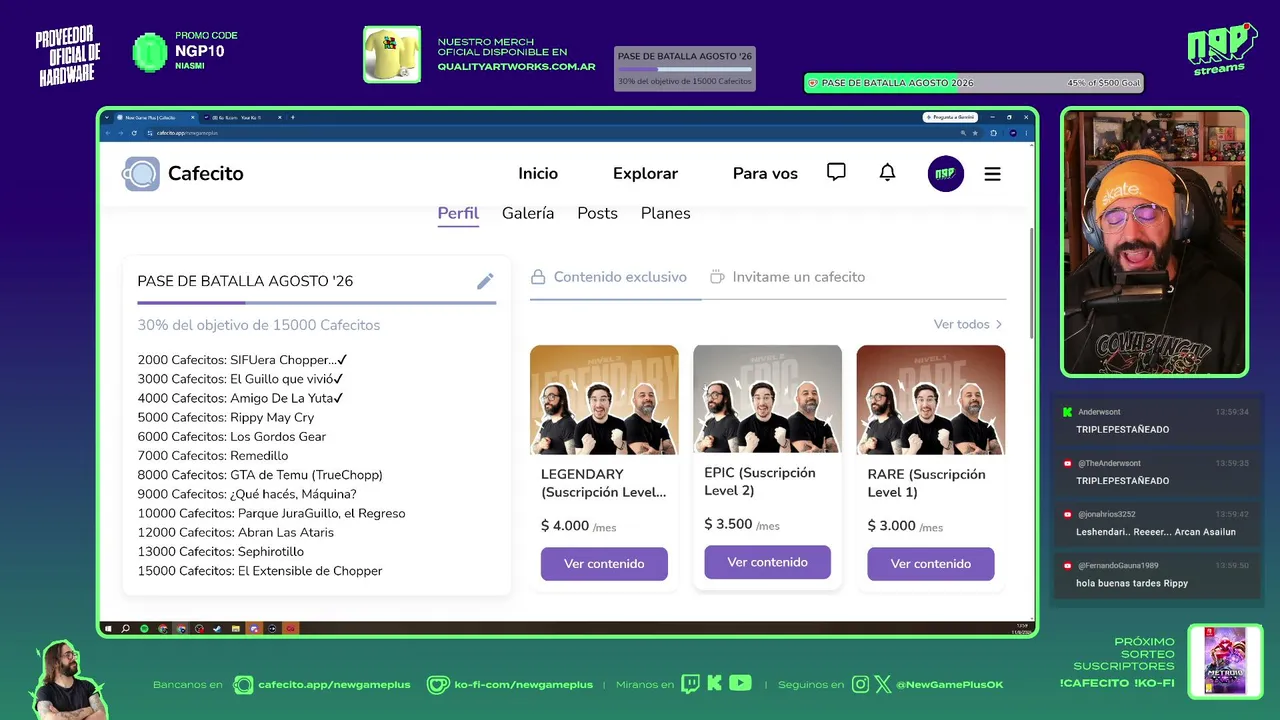Viewport: 1280px width, 720px height.
Task: Open the LEGENDARY card thumbnail
Action: (x=604, y=400)
